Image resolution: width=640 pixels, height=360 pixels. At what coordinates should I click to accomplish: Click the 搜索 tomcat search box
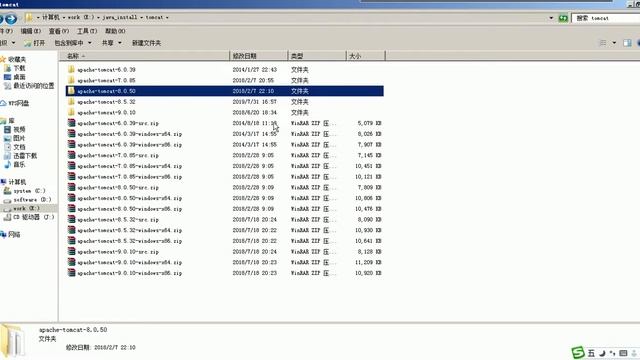coord(606,18)
